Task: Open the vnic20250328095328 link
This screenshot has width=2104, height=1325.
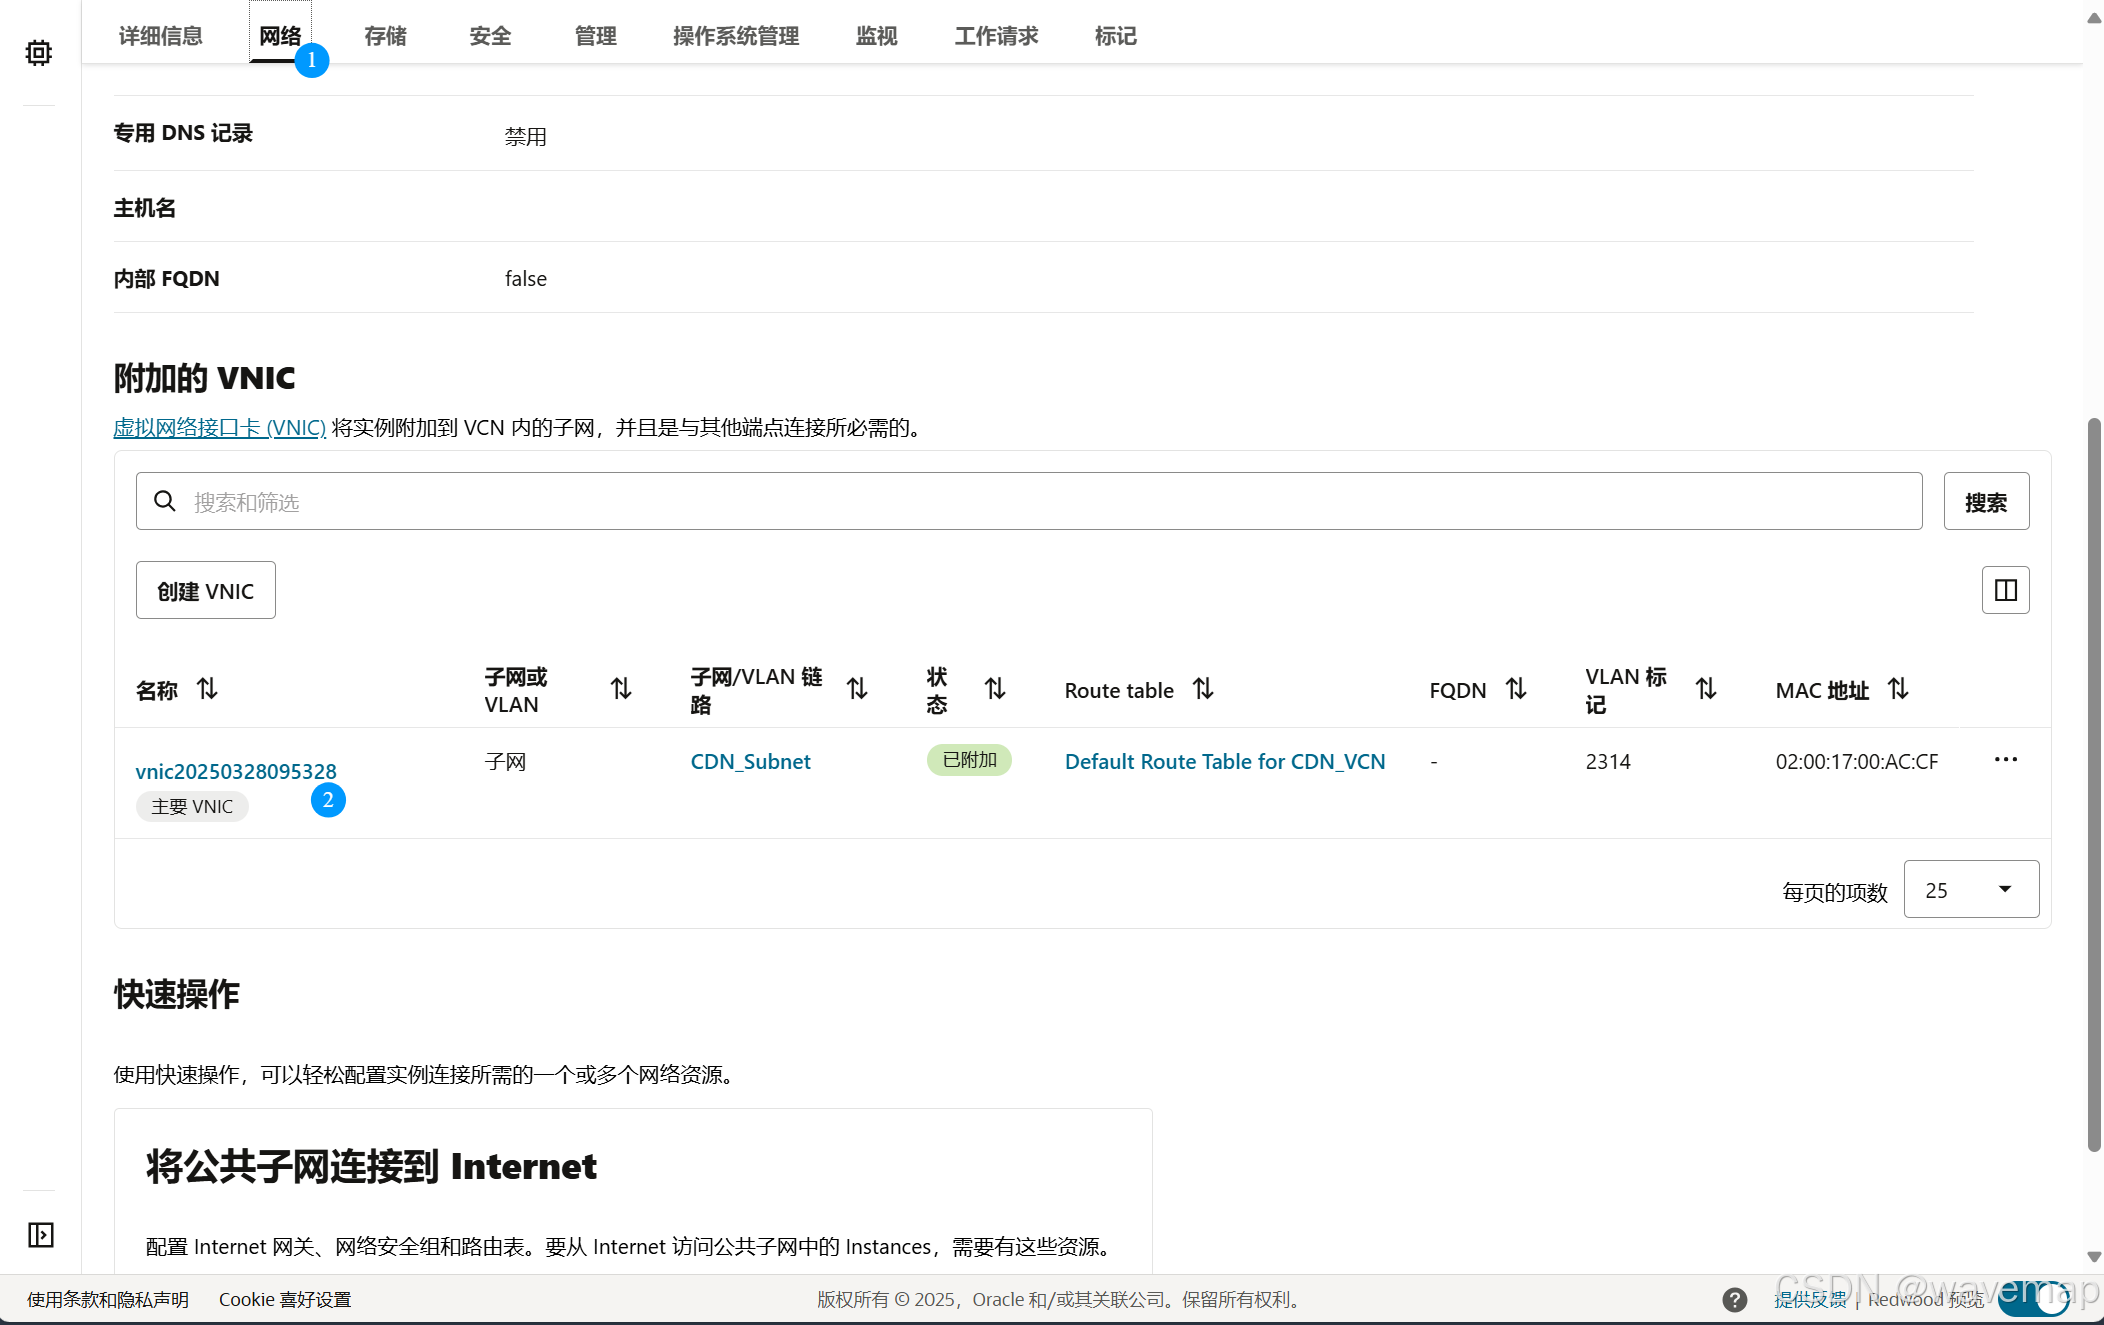Action: [x=236, y=771]
